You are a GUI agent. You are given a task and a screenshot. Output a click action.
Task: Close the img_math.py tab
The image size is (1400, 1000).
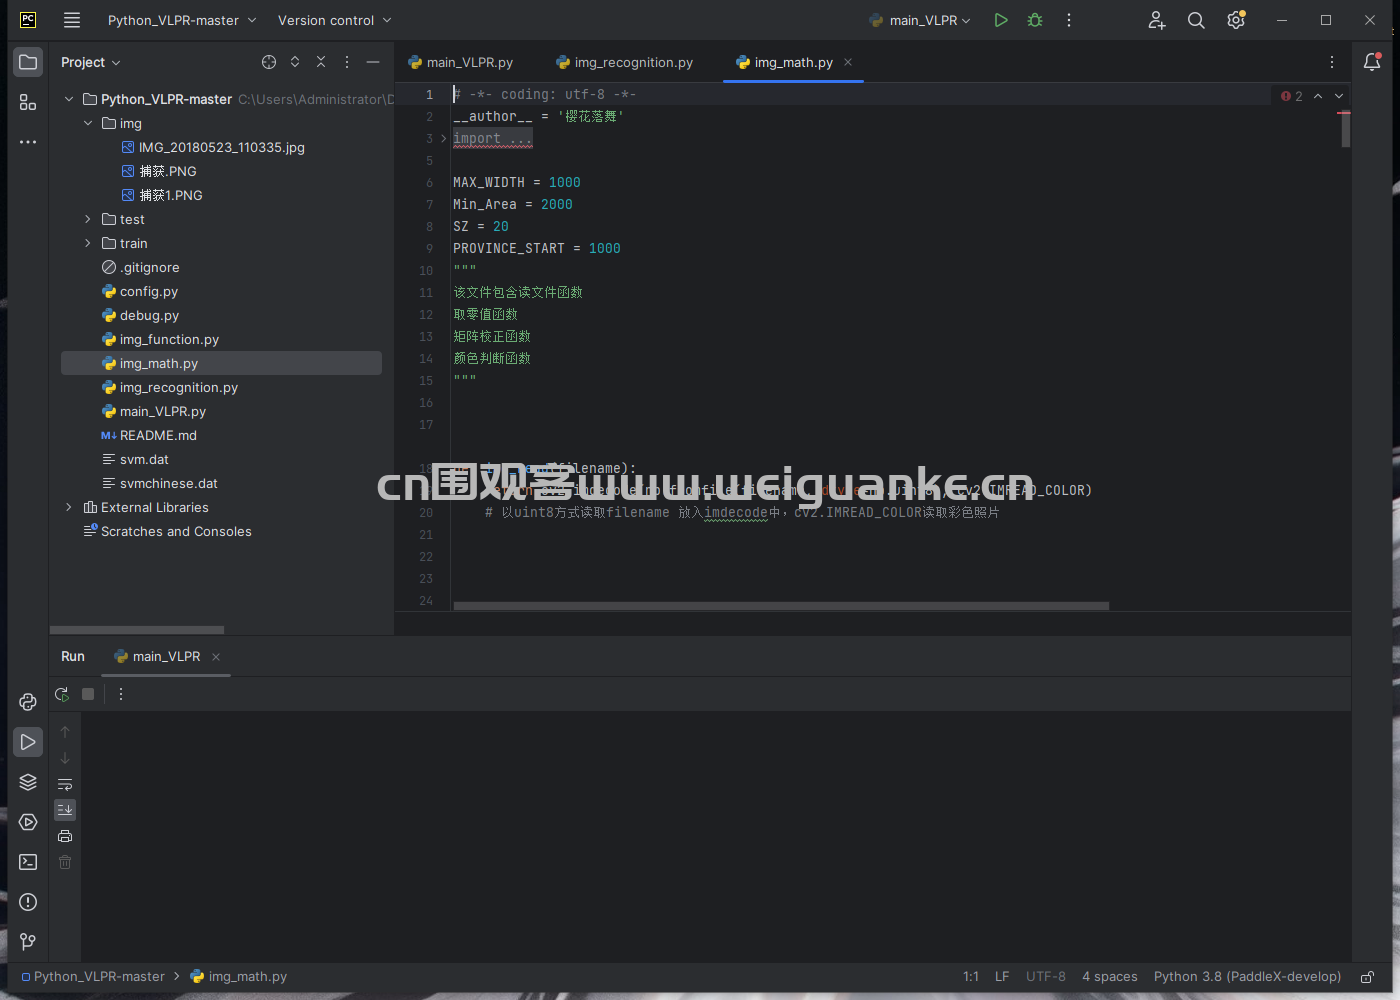pyautogui.click(x=848, y=62)
